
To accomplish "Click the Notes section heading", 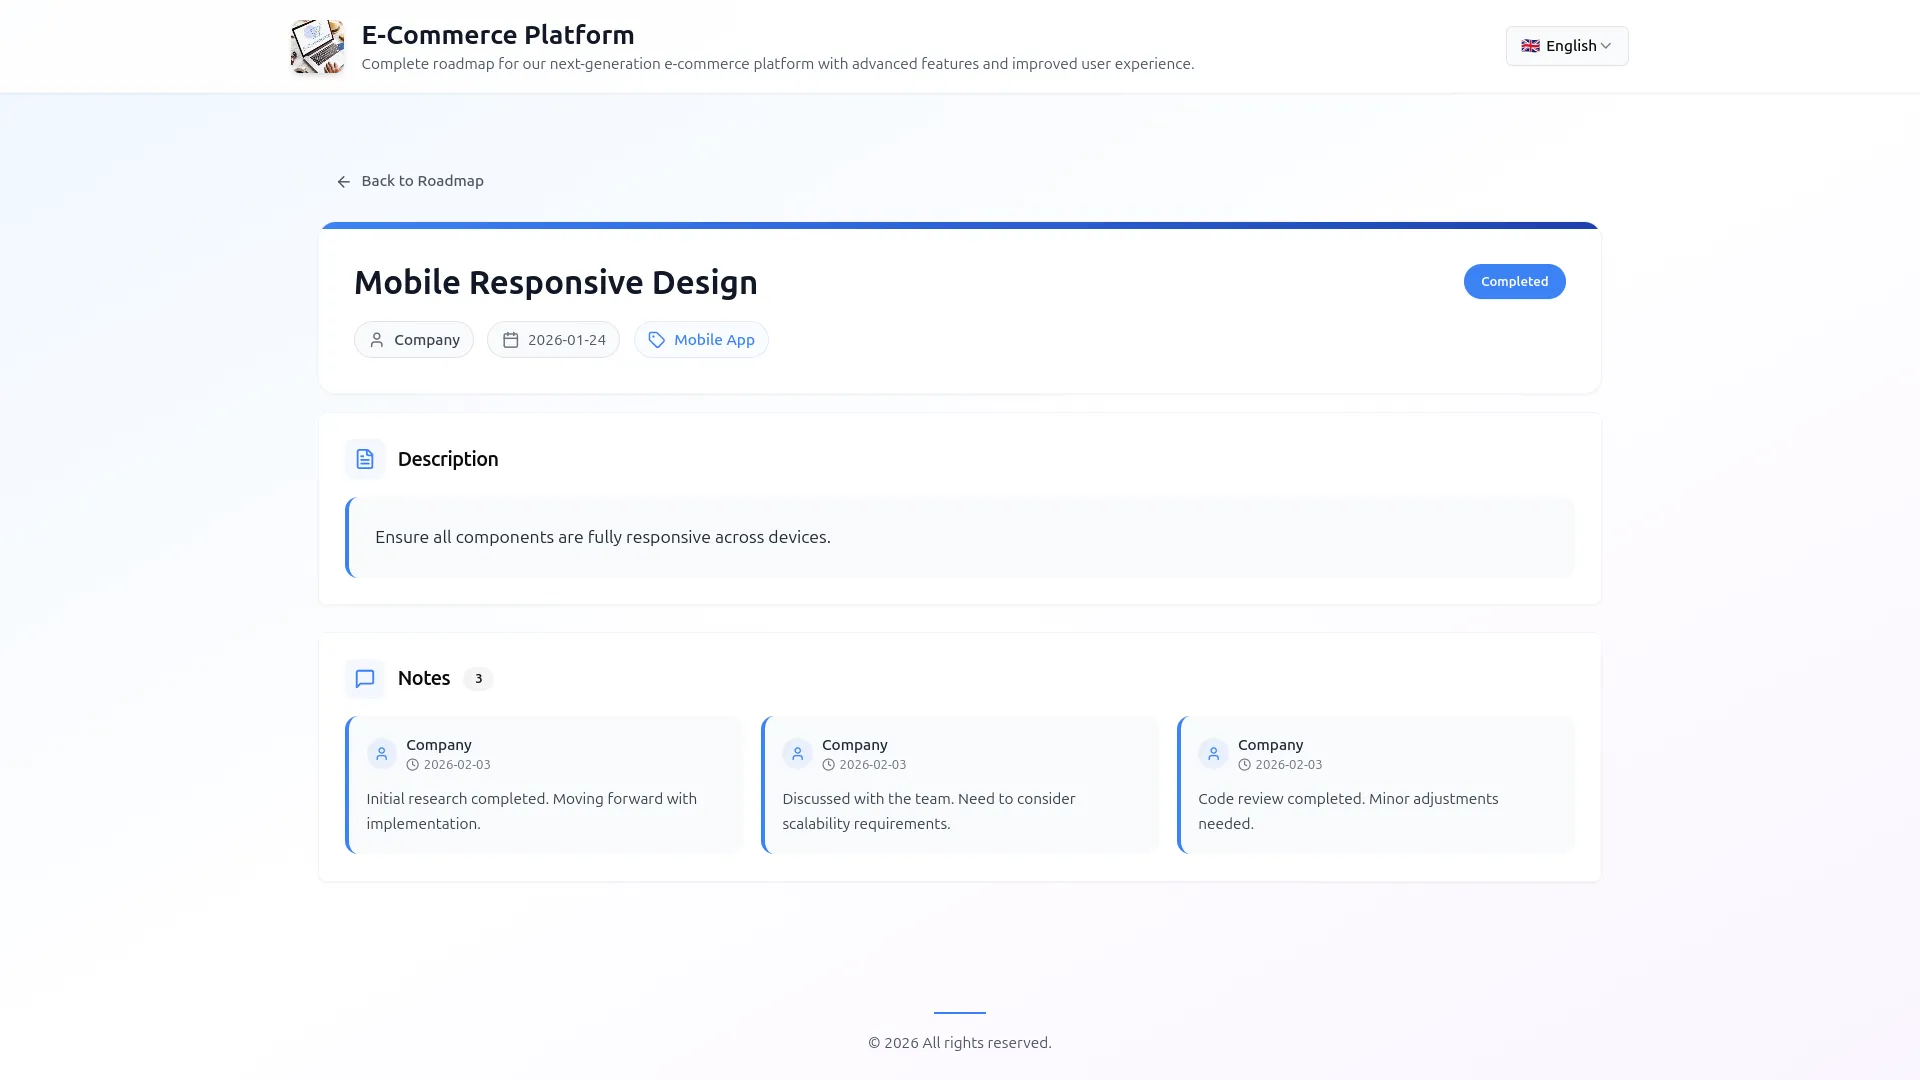I will [x=424, y=678].
